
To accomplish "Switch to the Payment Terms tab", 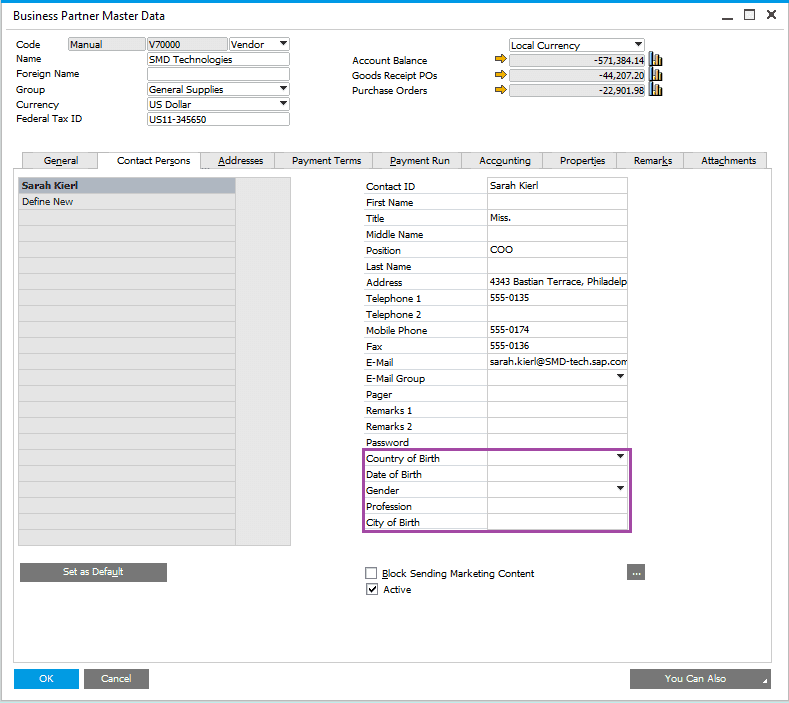I will [x=326, y=161].
